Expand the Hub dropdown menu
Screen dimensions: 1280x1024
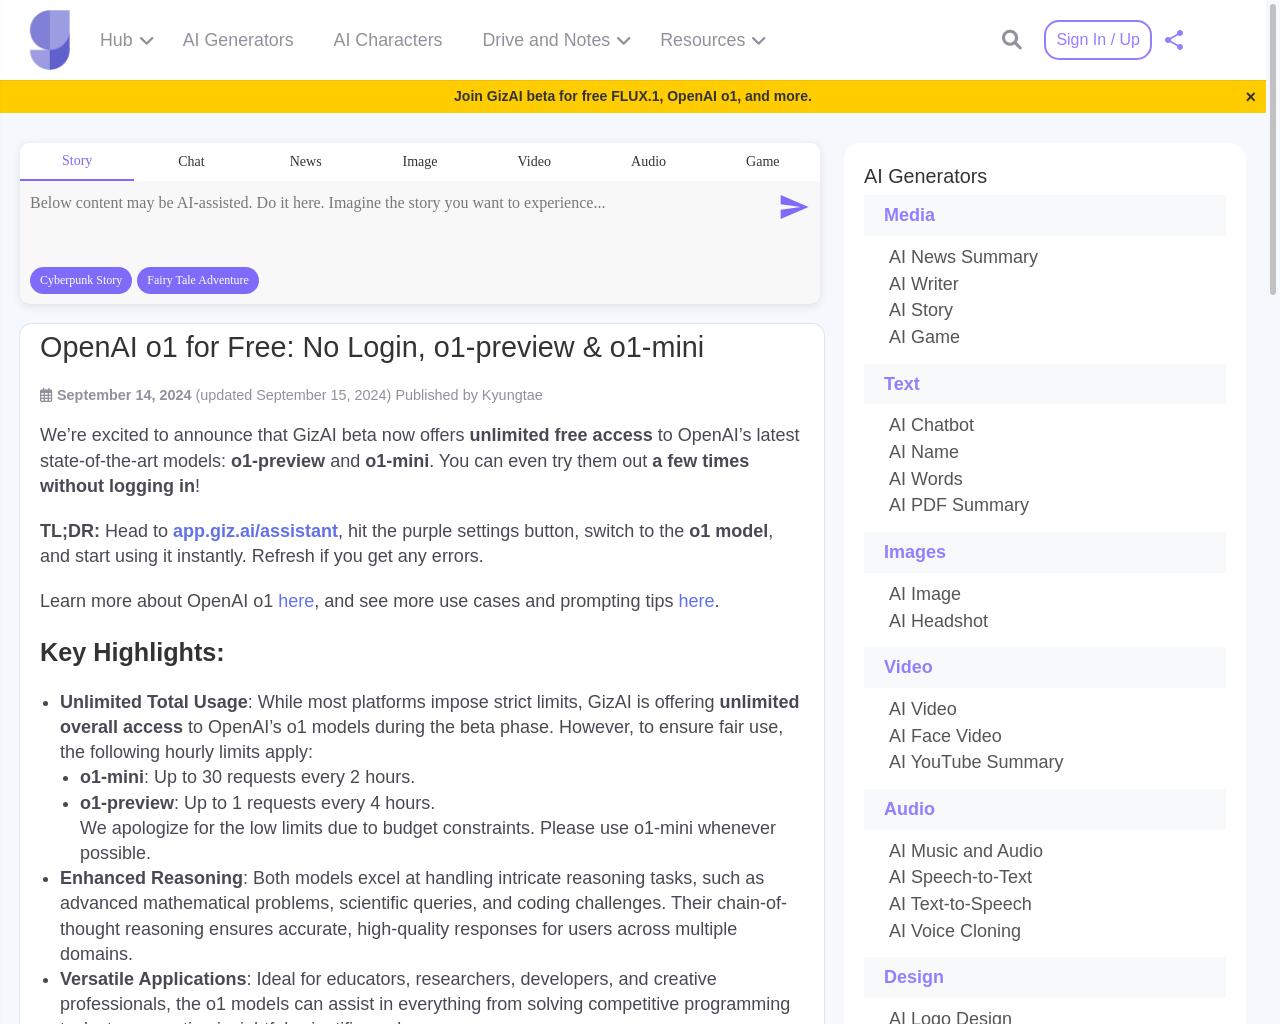(x=126, y=40)
